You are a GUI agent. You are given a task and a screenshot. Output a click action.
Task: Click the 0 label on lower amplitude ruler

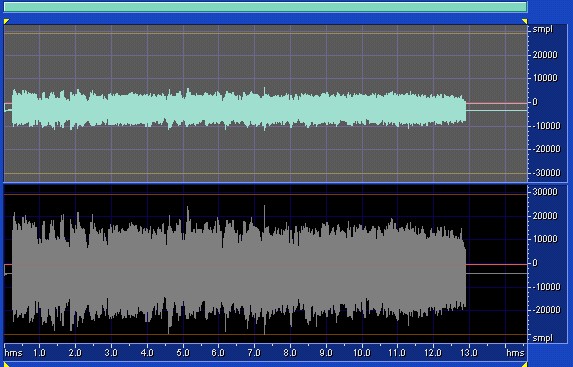pyautogui.click(x=535, y=263)
